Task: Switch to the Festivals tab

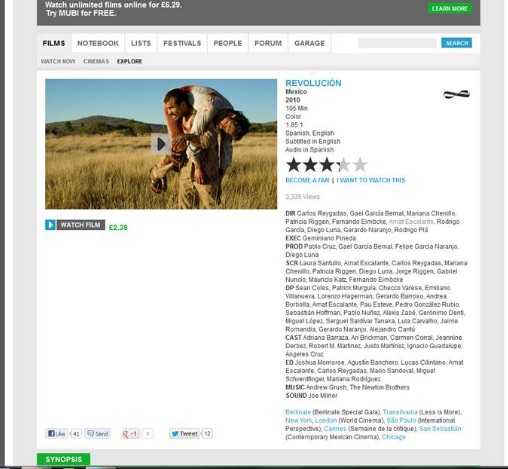Action: tap(182, 43)
